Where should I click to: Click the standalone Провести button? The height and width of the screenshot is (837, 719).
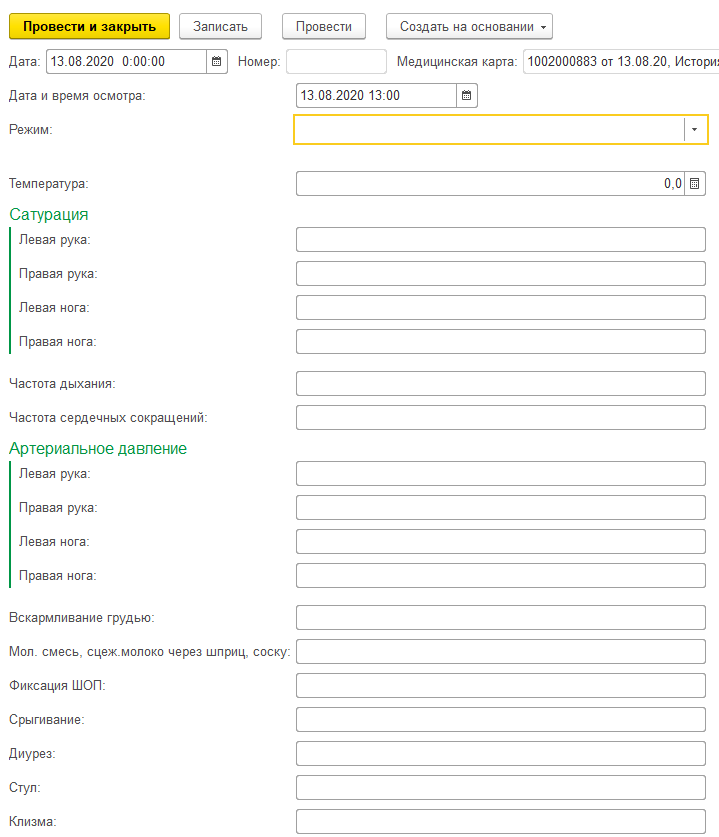[x=324, y=26]
